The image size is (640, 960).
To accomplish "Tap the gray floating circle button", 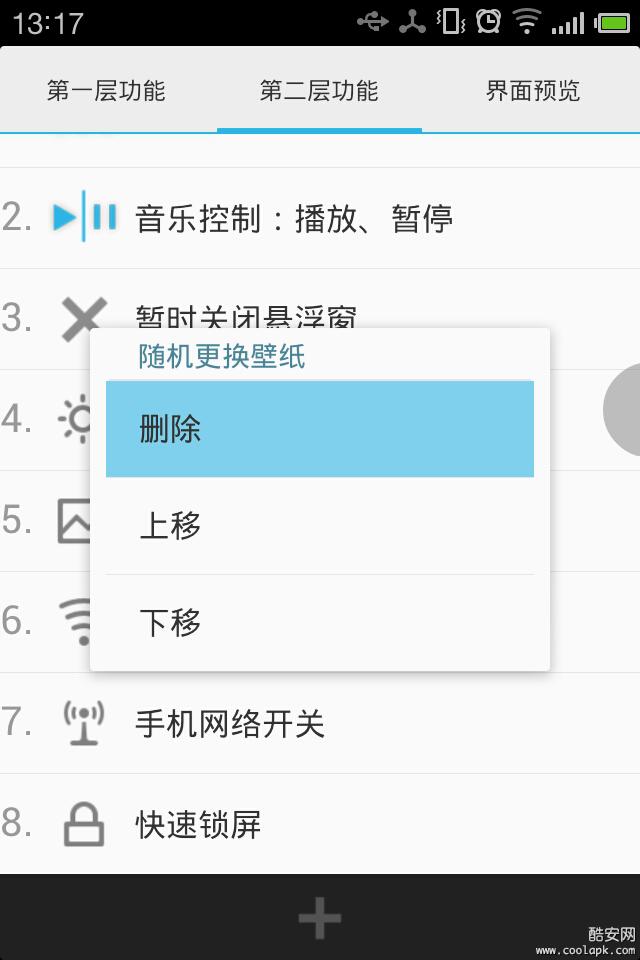I will pos(624,409).
